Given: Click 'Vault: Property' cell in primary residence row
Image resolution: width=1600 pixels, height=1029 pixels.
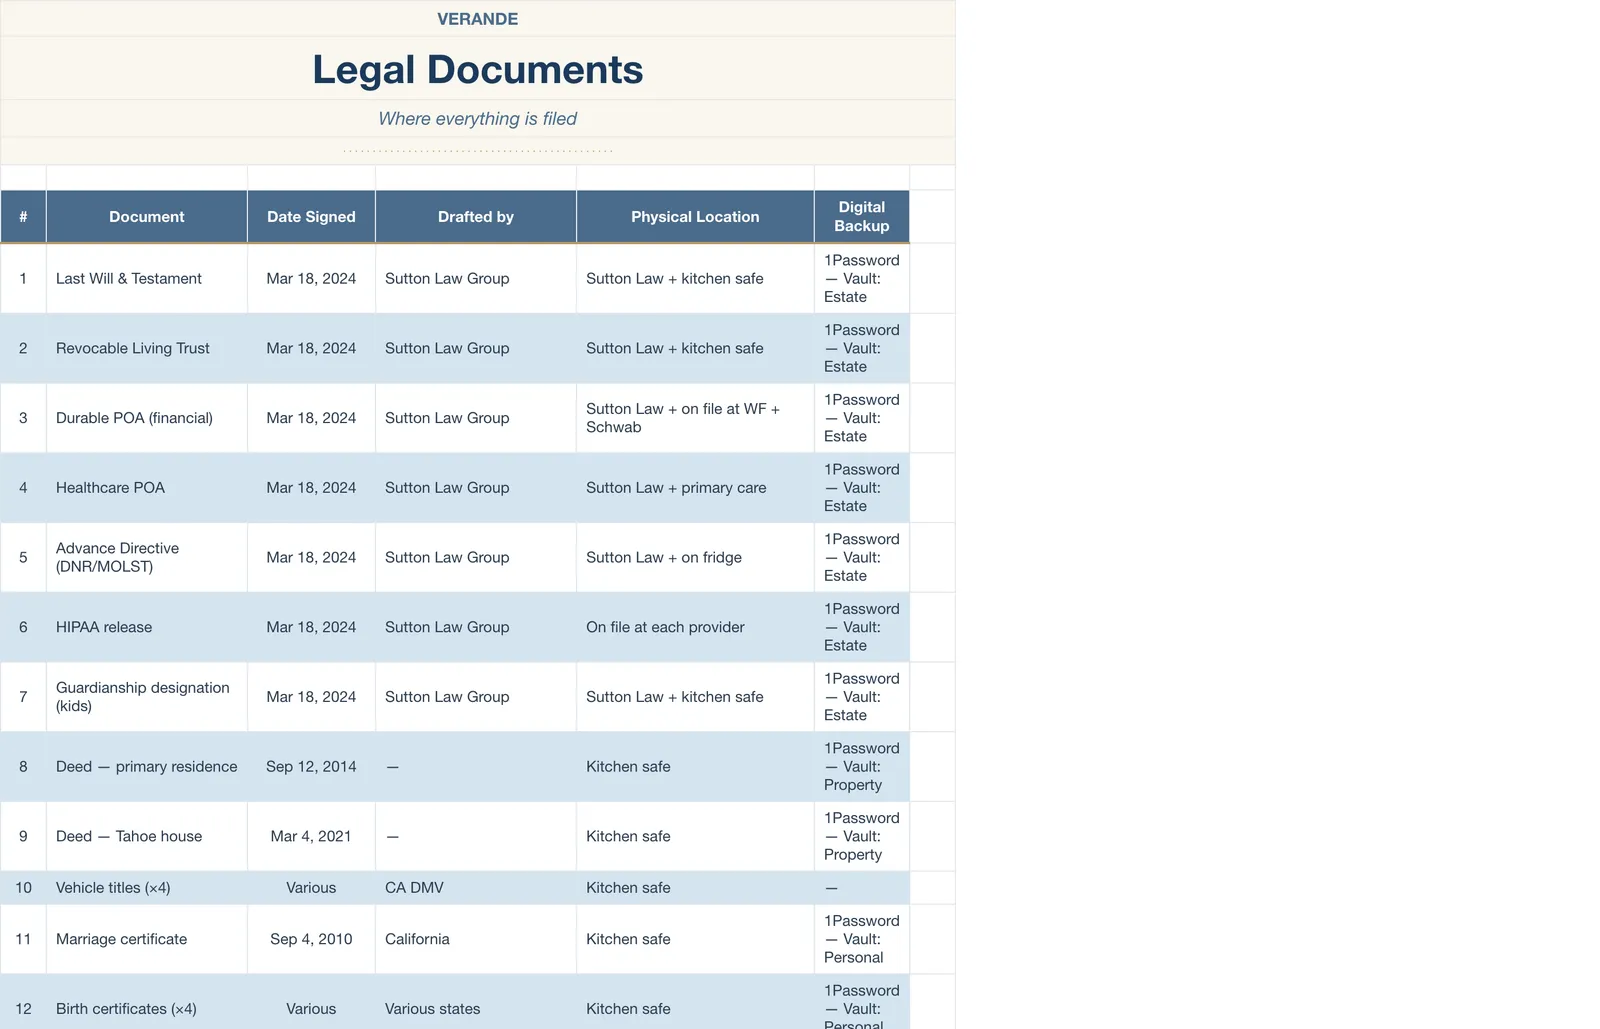Looking at the screenshot, I should click(862, 766).
